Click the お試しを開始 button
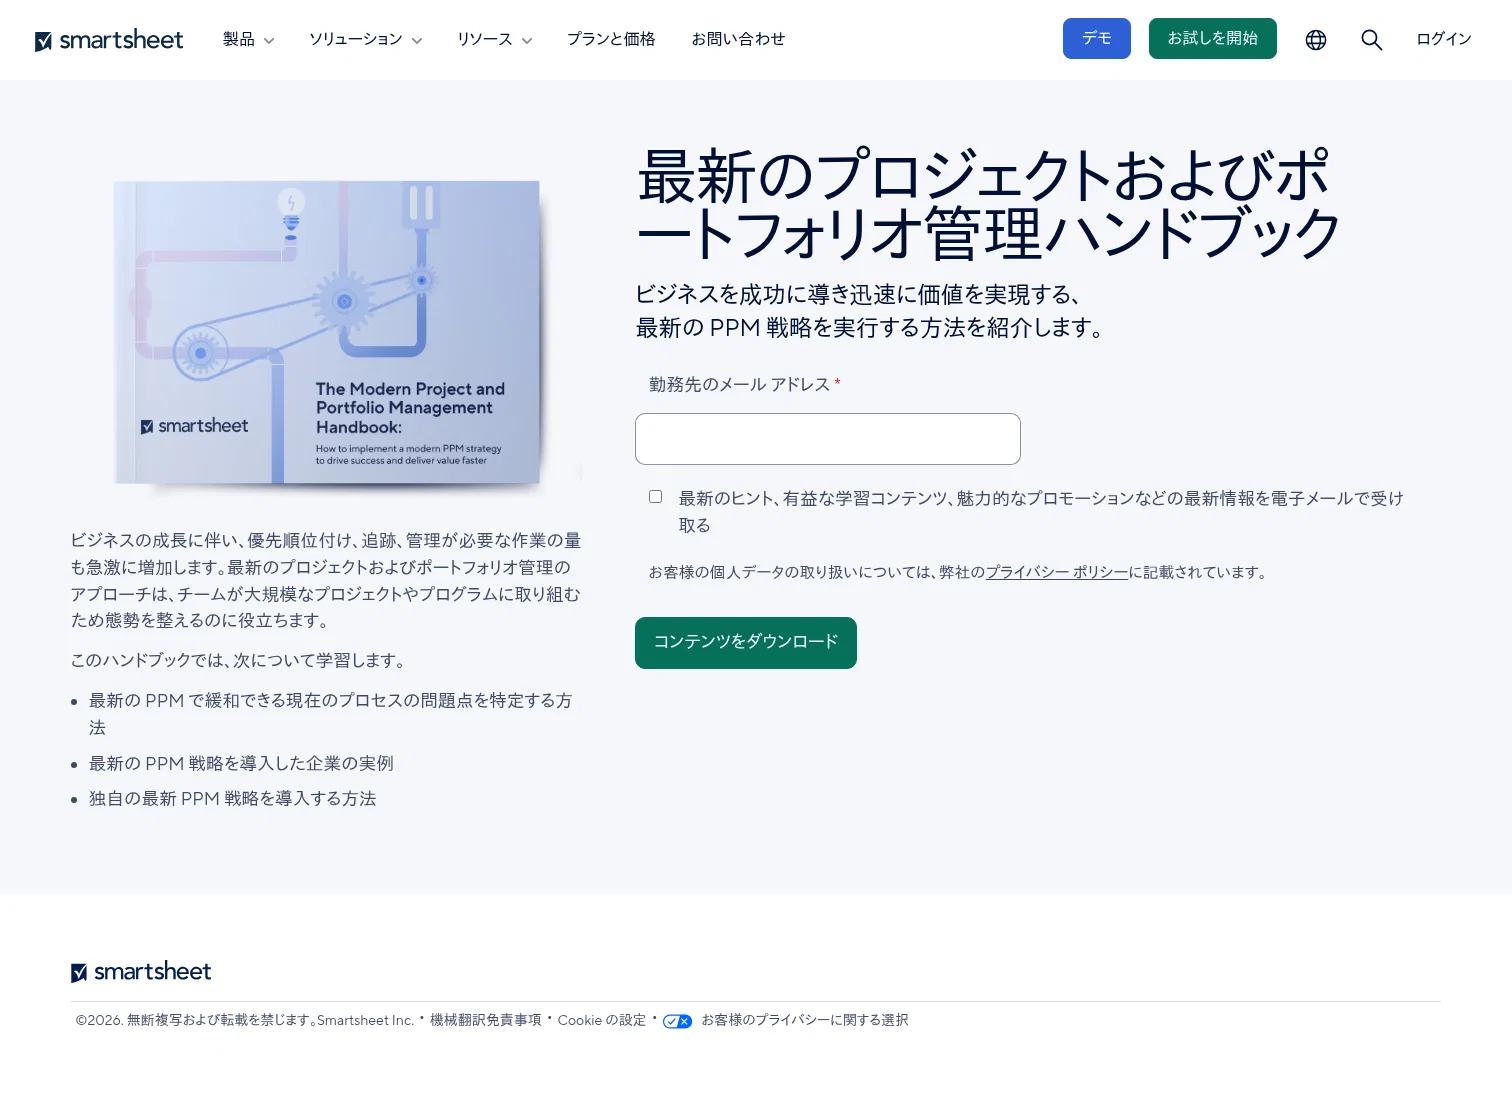Viewport: 1512px width, 1104px height. 1213,38
